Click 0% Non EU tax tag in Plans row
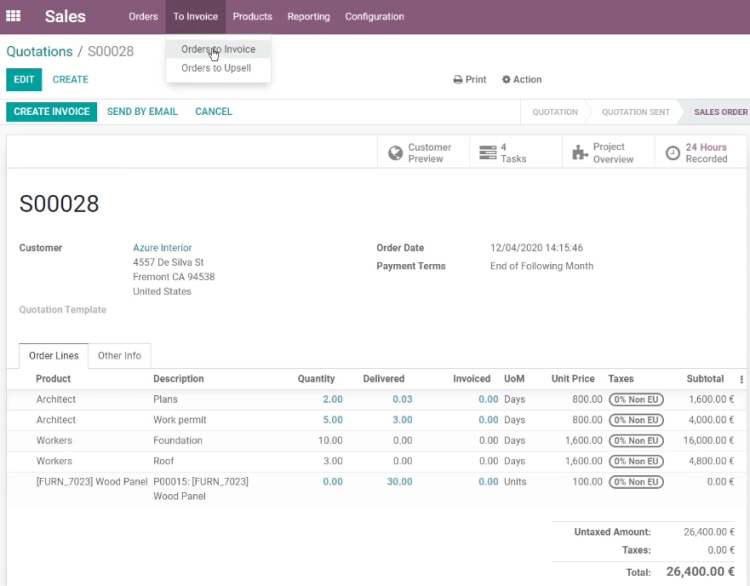750x586 pixels. tap(636, 399)
